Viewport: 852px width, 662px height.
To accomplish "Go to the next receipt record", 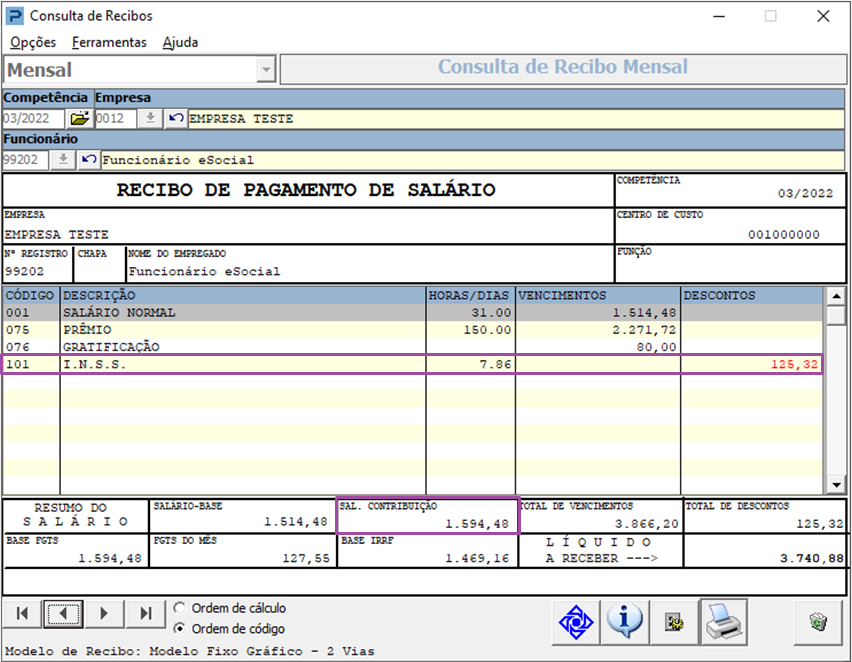I will click(104, 614).
